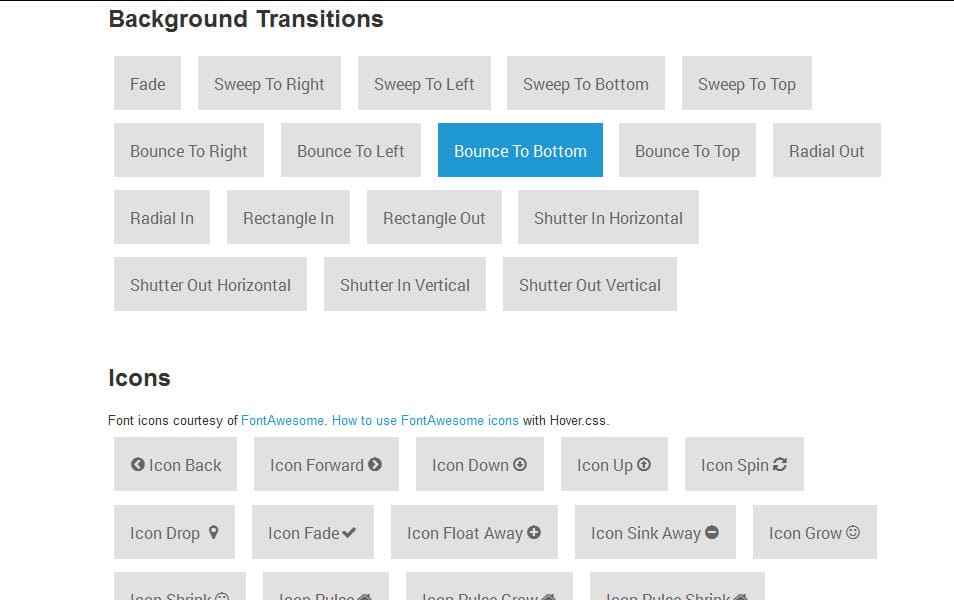Select the Rectangle In transition

pyautogui.click(x=288, y=217)
